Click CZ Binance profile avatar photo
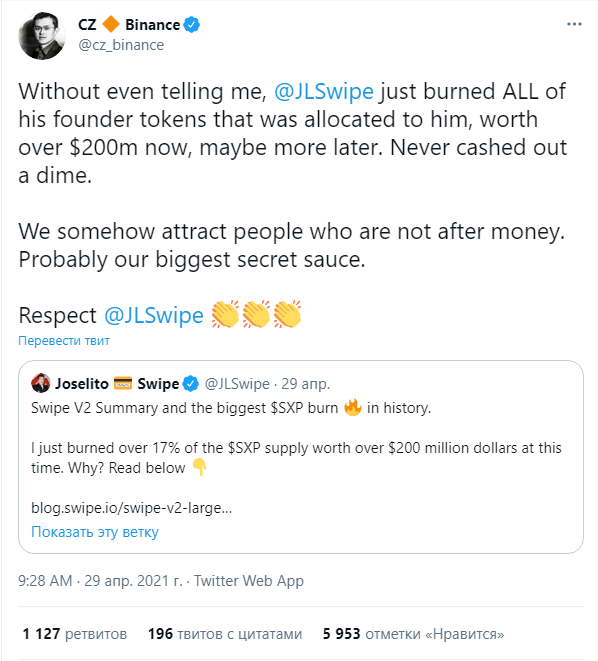Viewport: 598px width, 661px height. point(42,35)
